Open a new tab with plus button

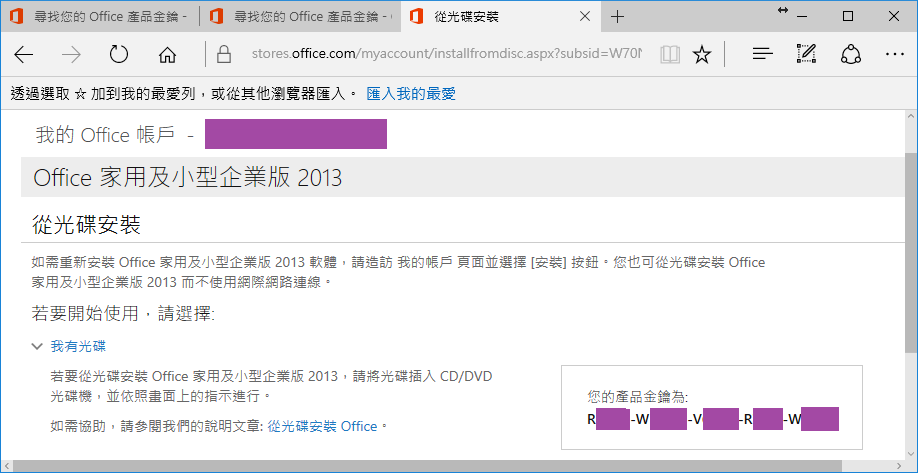pyautogui.click(x=617, y=17)
